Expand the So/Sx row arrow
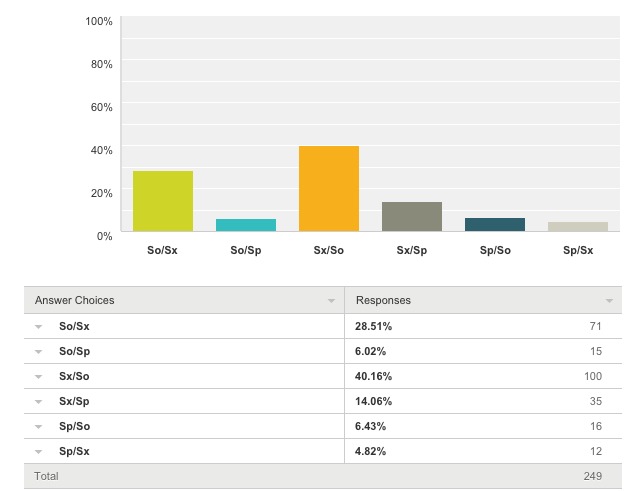This screenshot has height=491, width=635. pos(38,327)
